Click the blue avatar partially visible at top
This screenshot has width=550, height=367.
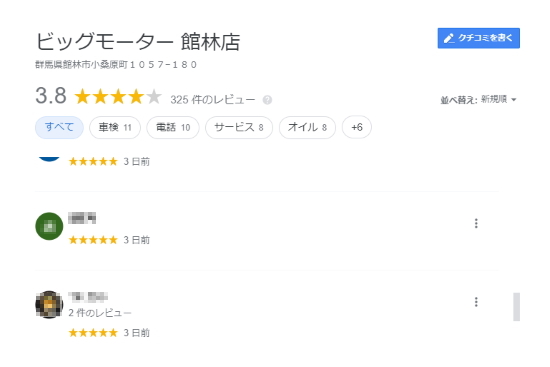49,159
